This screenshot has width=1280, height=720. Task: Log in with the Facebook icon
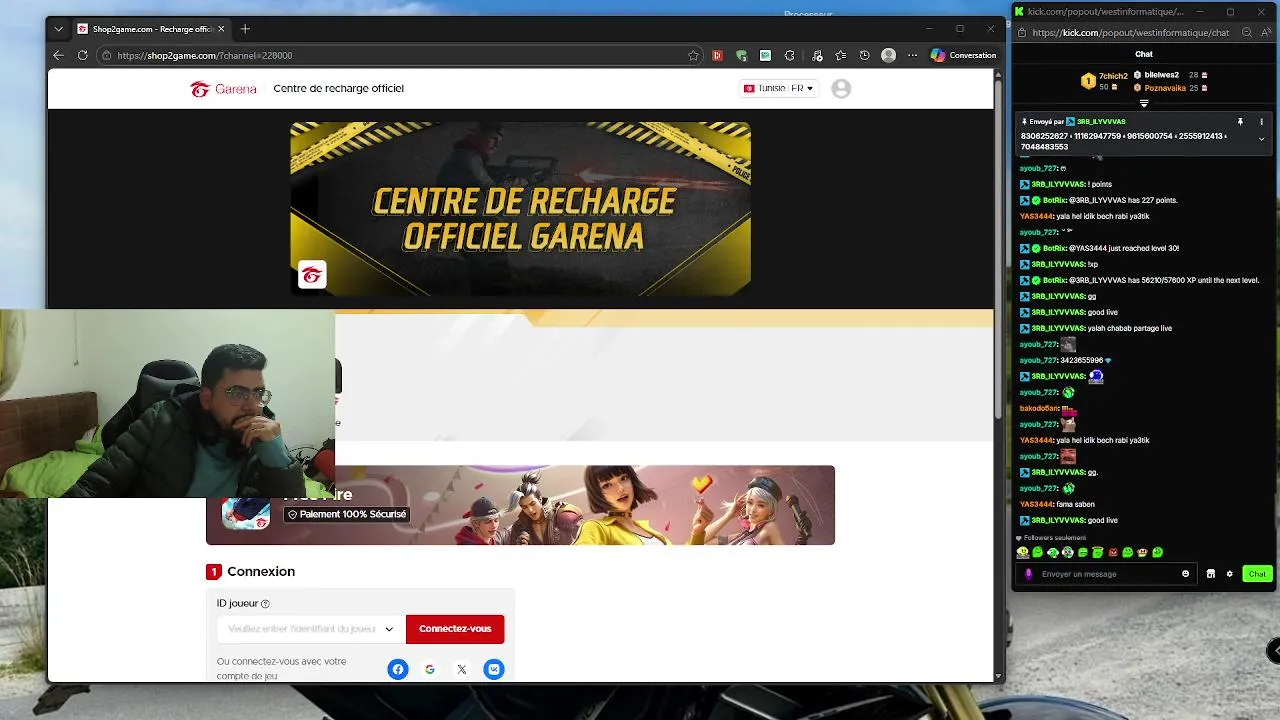tap(398, 669)
